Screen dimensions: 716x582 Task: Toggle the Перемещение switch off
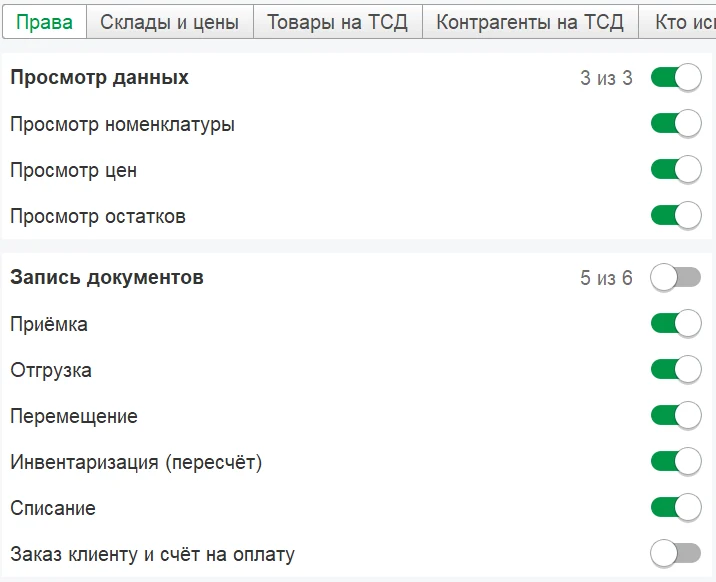click(676, 416)
